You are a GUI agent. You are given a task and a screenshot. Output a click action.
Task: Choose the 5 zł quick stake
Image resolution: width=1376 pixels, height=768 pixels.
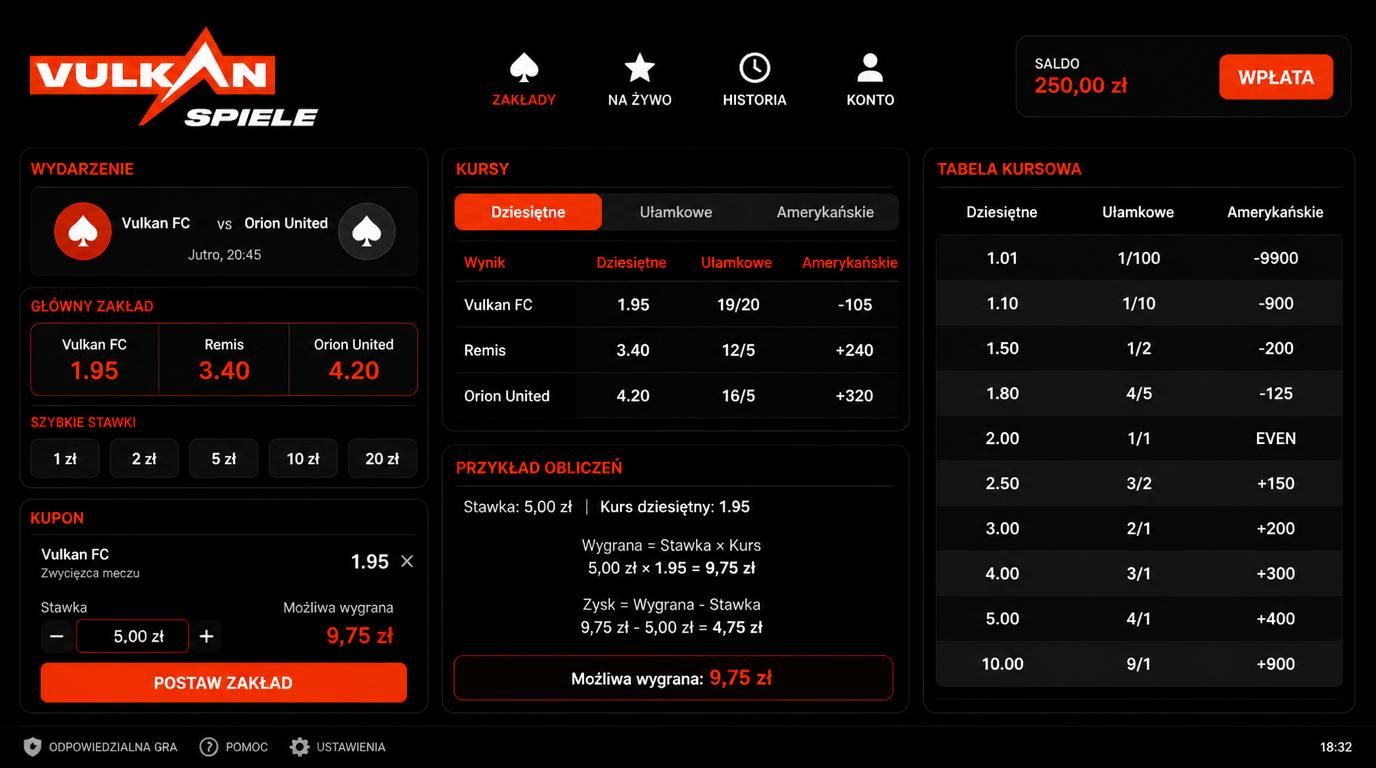(x=223, y=459)
